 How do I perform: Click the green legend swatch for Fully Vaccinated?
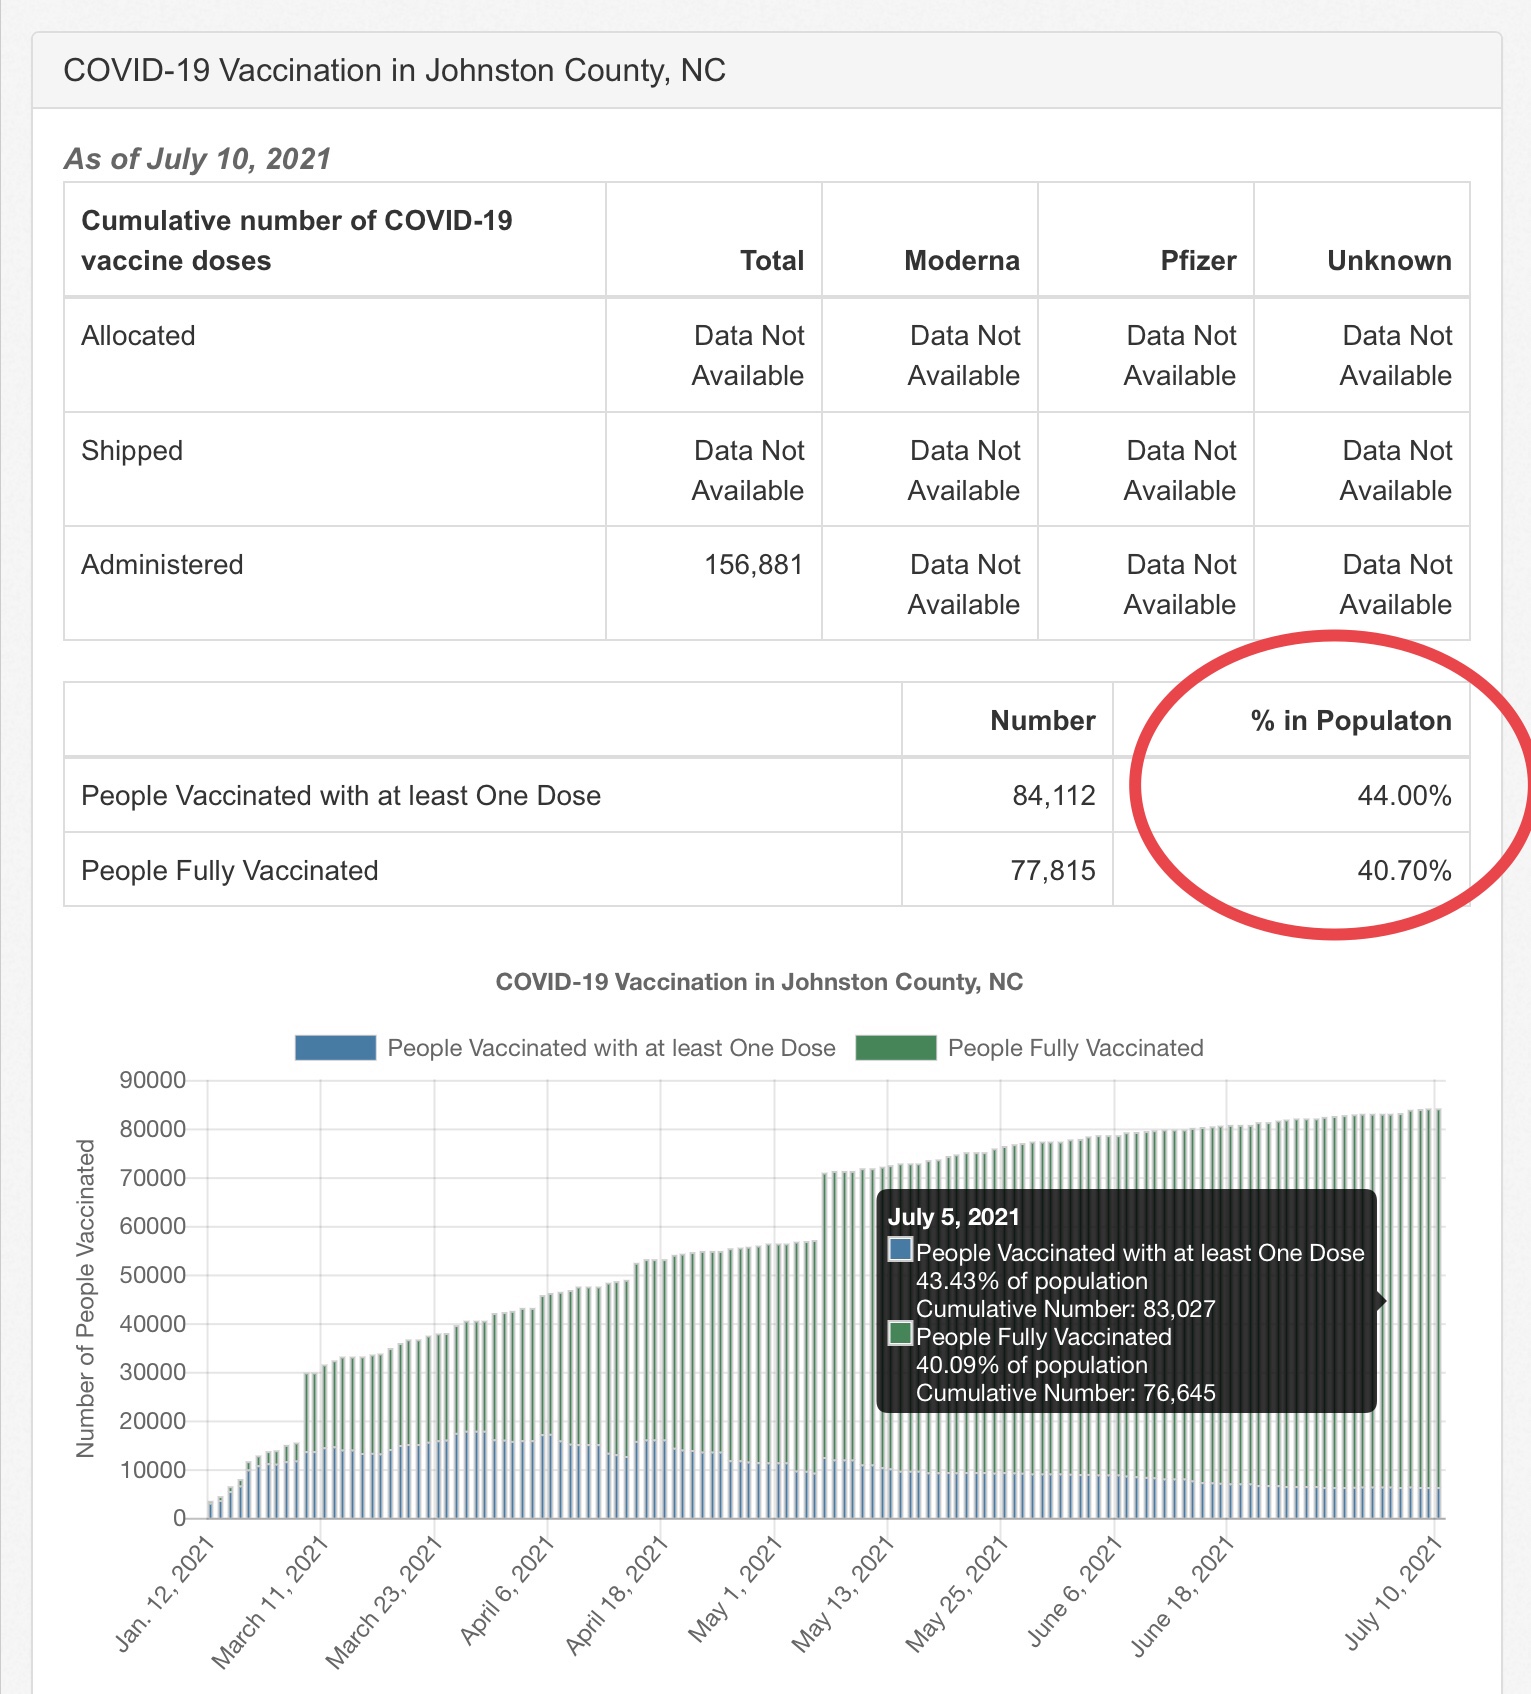895,1048
